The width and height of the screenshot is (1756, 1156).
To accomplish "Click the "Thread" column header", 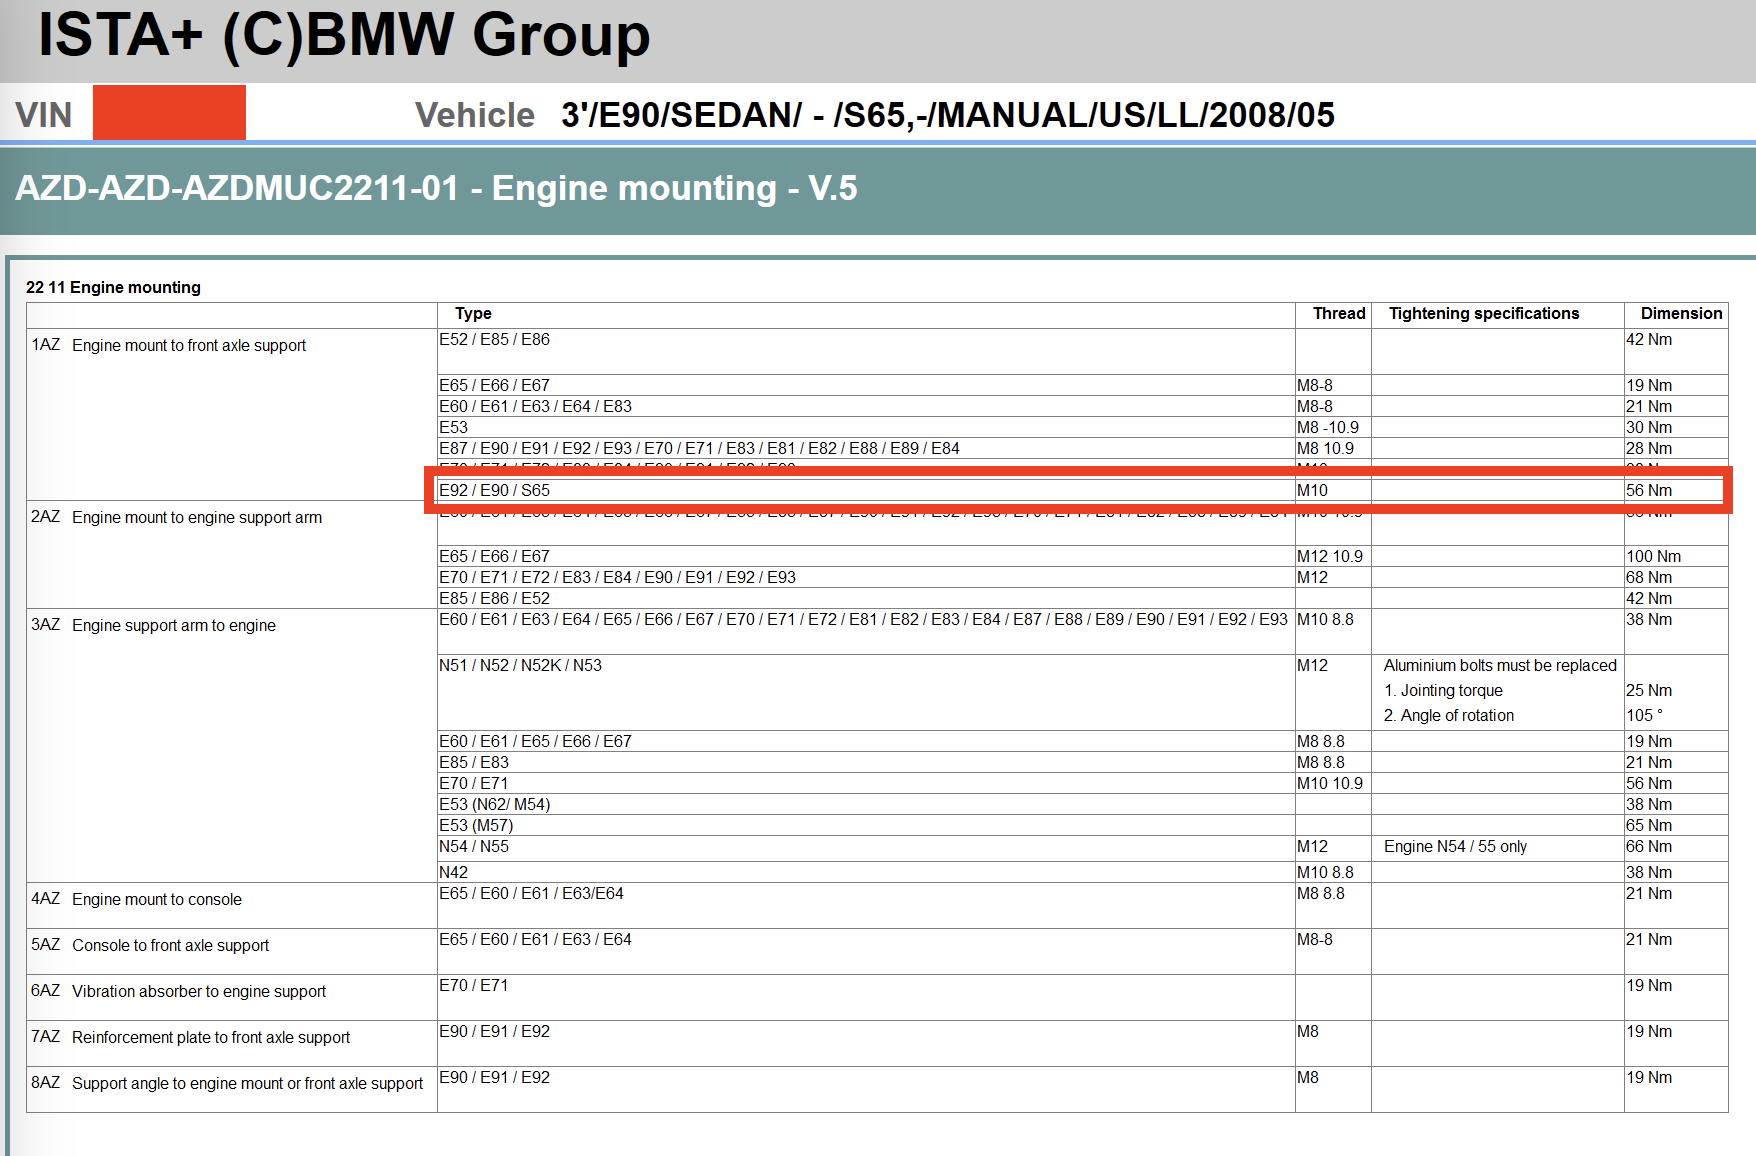I will click(1339, 313).
